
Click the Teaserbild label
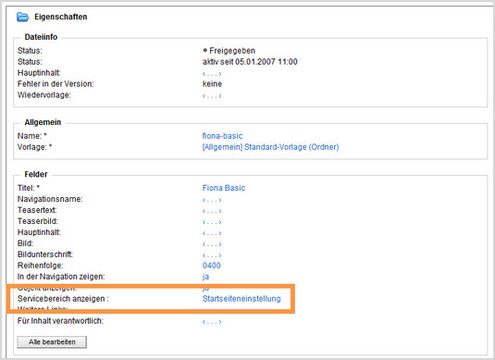click(x=38, y=221)
